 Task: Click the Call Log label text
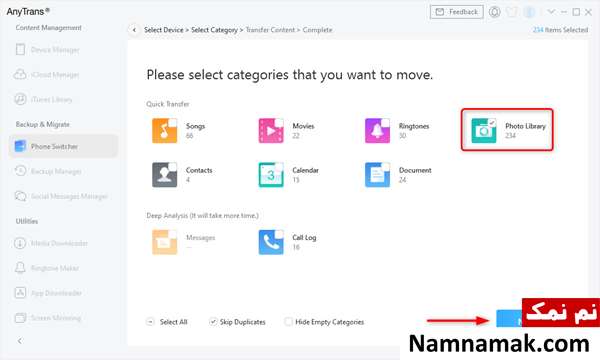(304, 238)
